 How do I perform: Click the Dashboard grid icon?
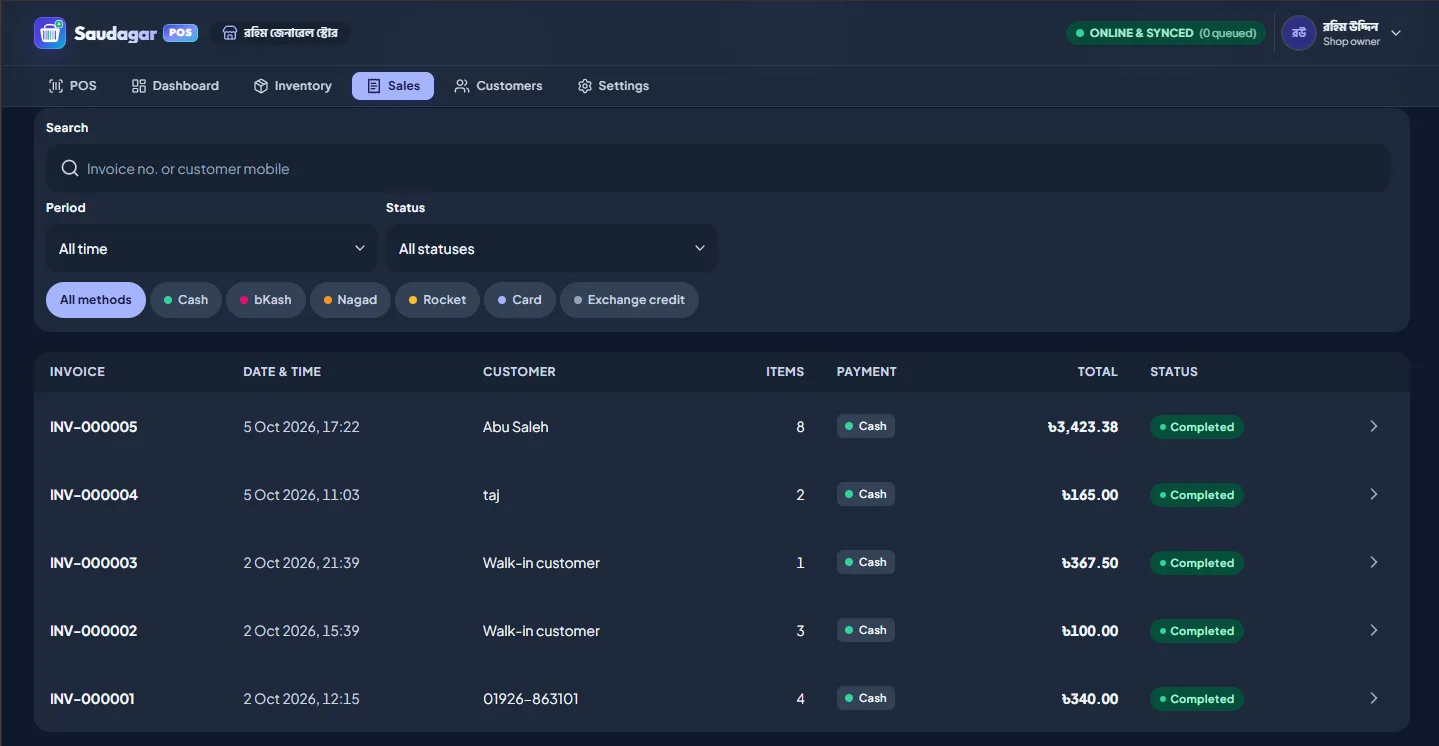click(139, 86)
